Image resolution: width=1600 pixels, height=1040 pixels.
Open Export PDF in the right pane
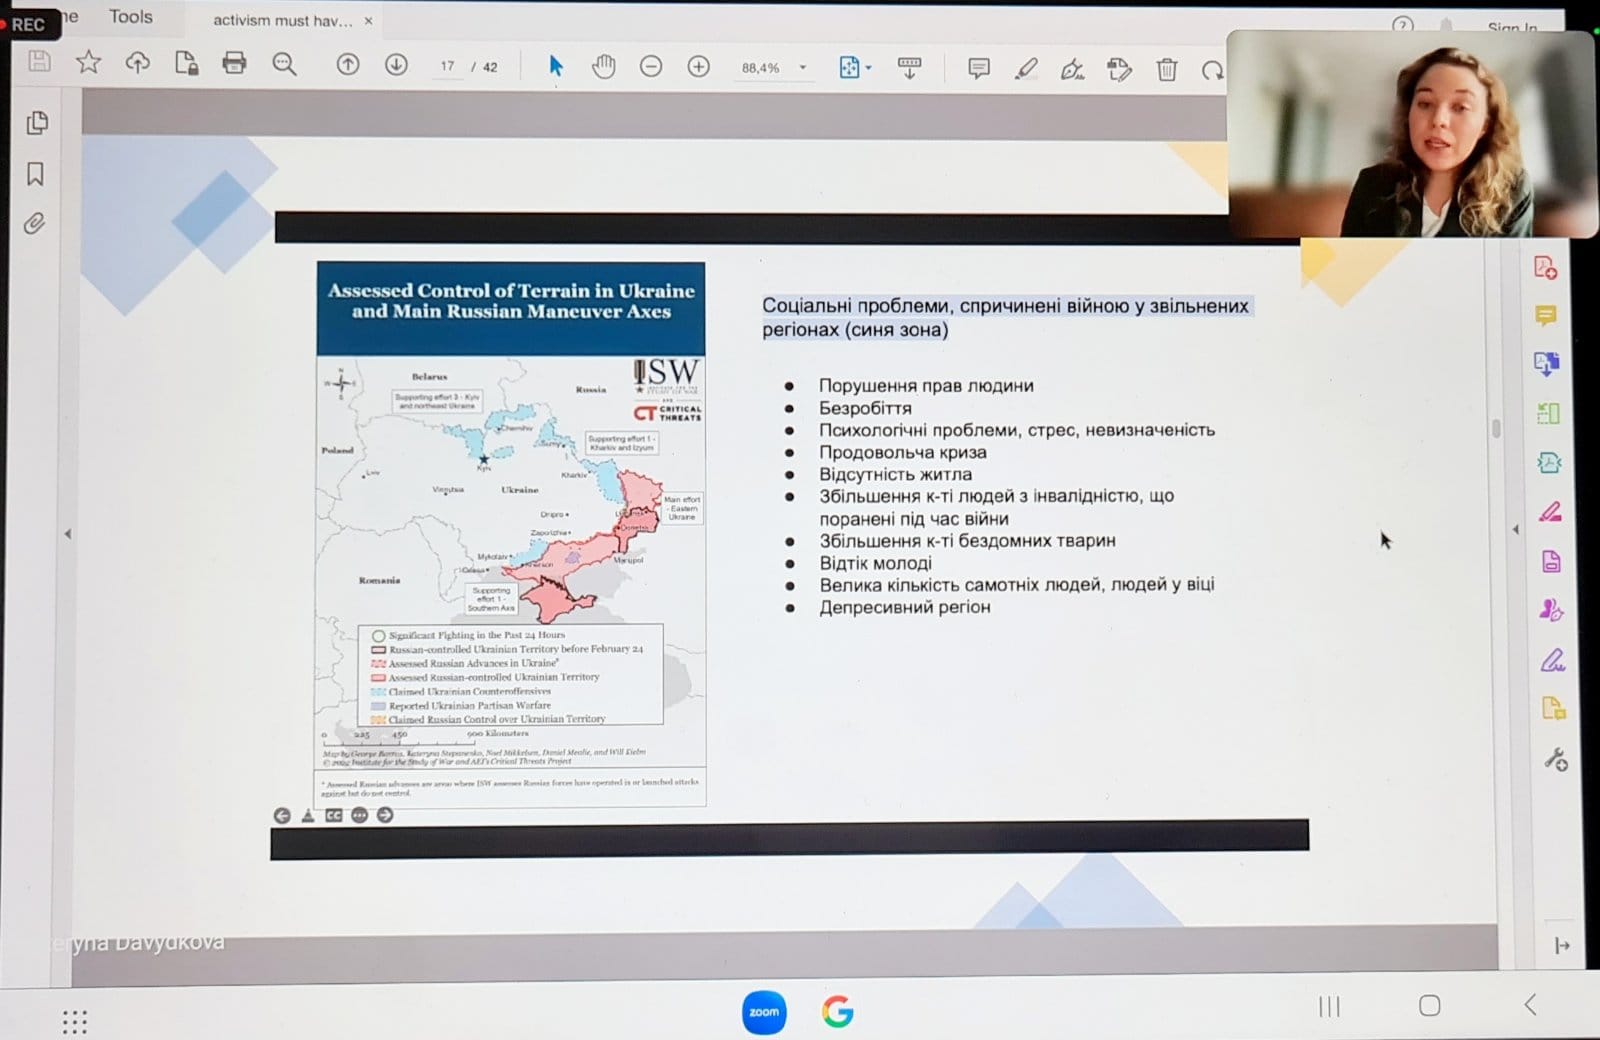click(1546, 364)
